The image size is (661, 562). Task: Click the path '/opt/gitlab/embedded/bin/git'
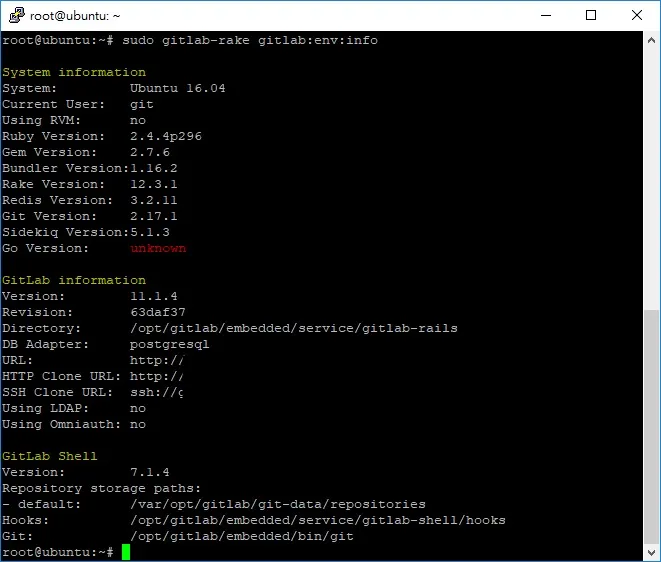pos(242,537)
